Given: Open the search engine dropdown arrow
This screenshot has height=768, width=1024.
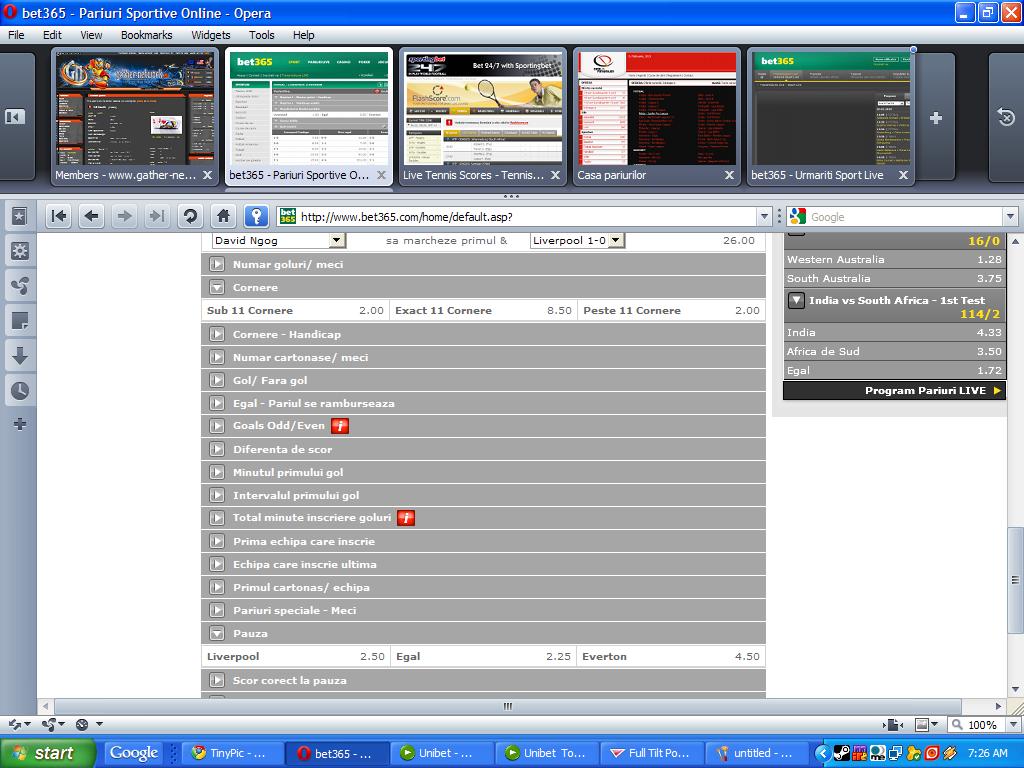Looking at the screenshot, I should (x=1010, y=217).
